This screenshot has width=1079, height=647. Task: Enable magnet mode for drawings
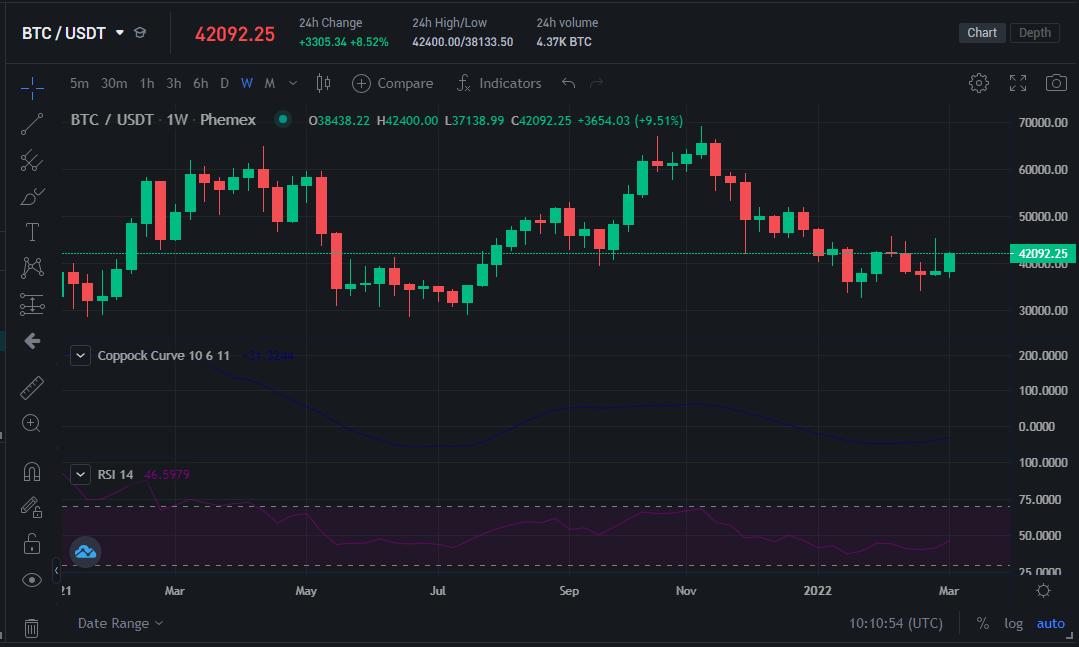coord(30,470)
